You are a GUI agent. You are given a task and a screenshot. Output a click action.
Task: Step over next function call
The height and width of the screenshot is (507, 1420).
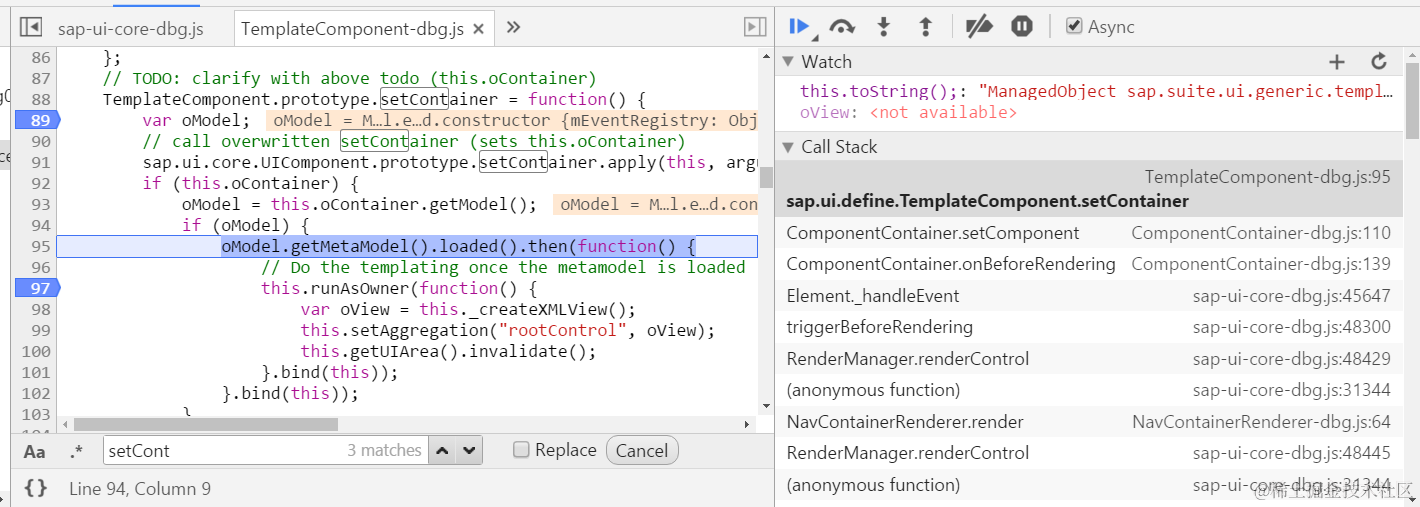click(x=842, y=27)
